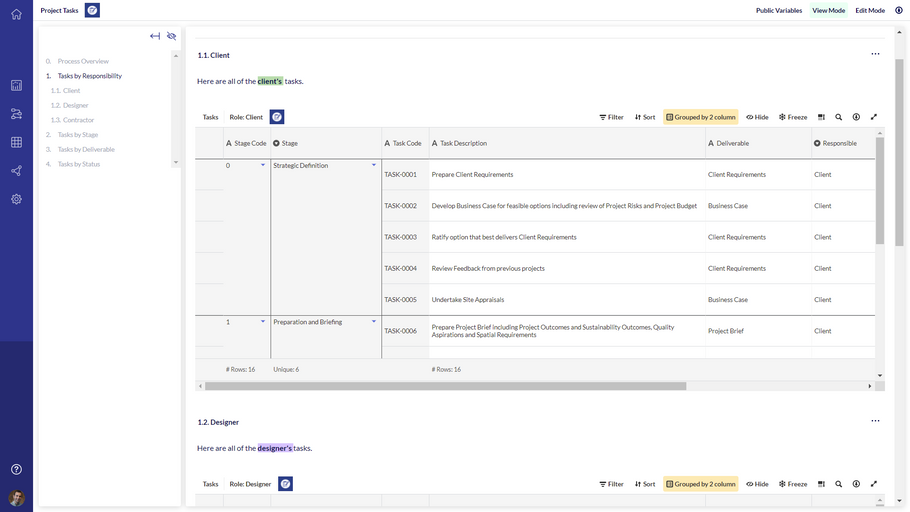Open the workflow icon in left sidebar
Image resolution: width=910 pixels, height=512 pixels.
(x=16, y=114)
